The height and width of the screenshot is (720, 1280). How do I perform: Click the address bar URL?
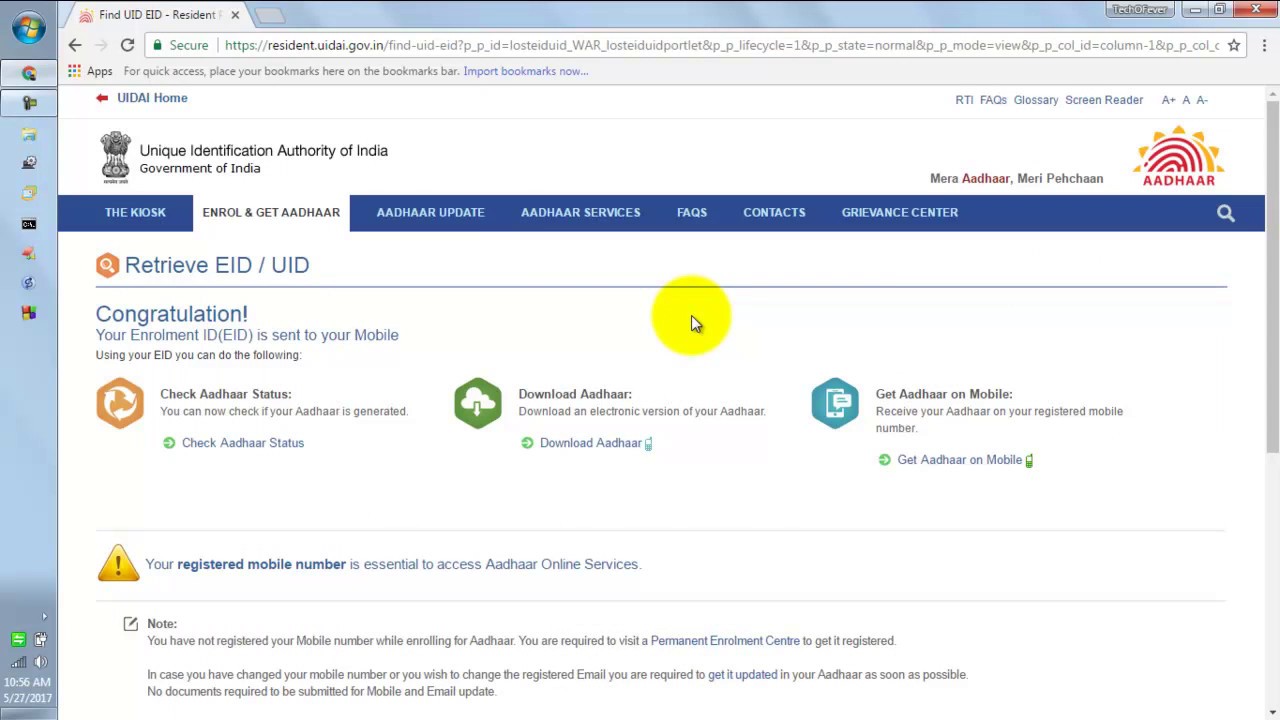pos(720,45)
